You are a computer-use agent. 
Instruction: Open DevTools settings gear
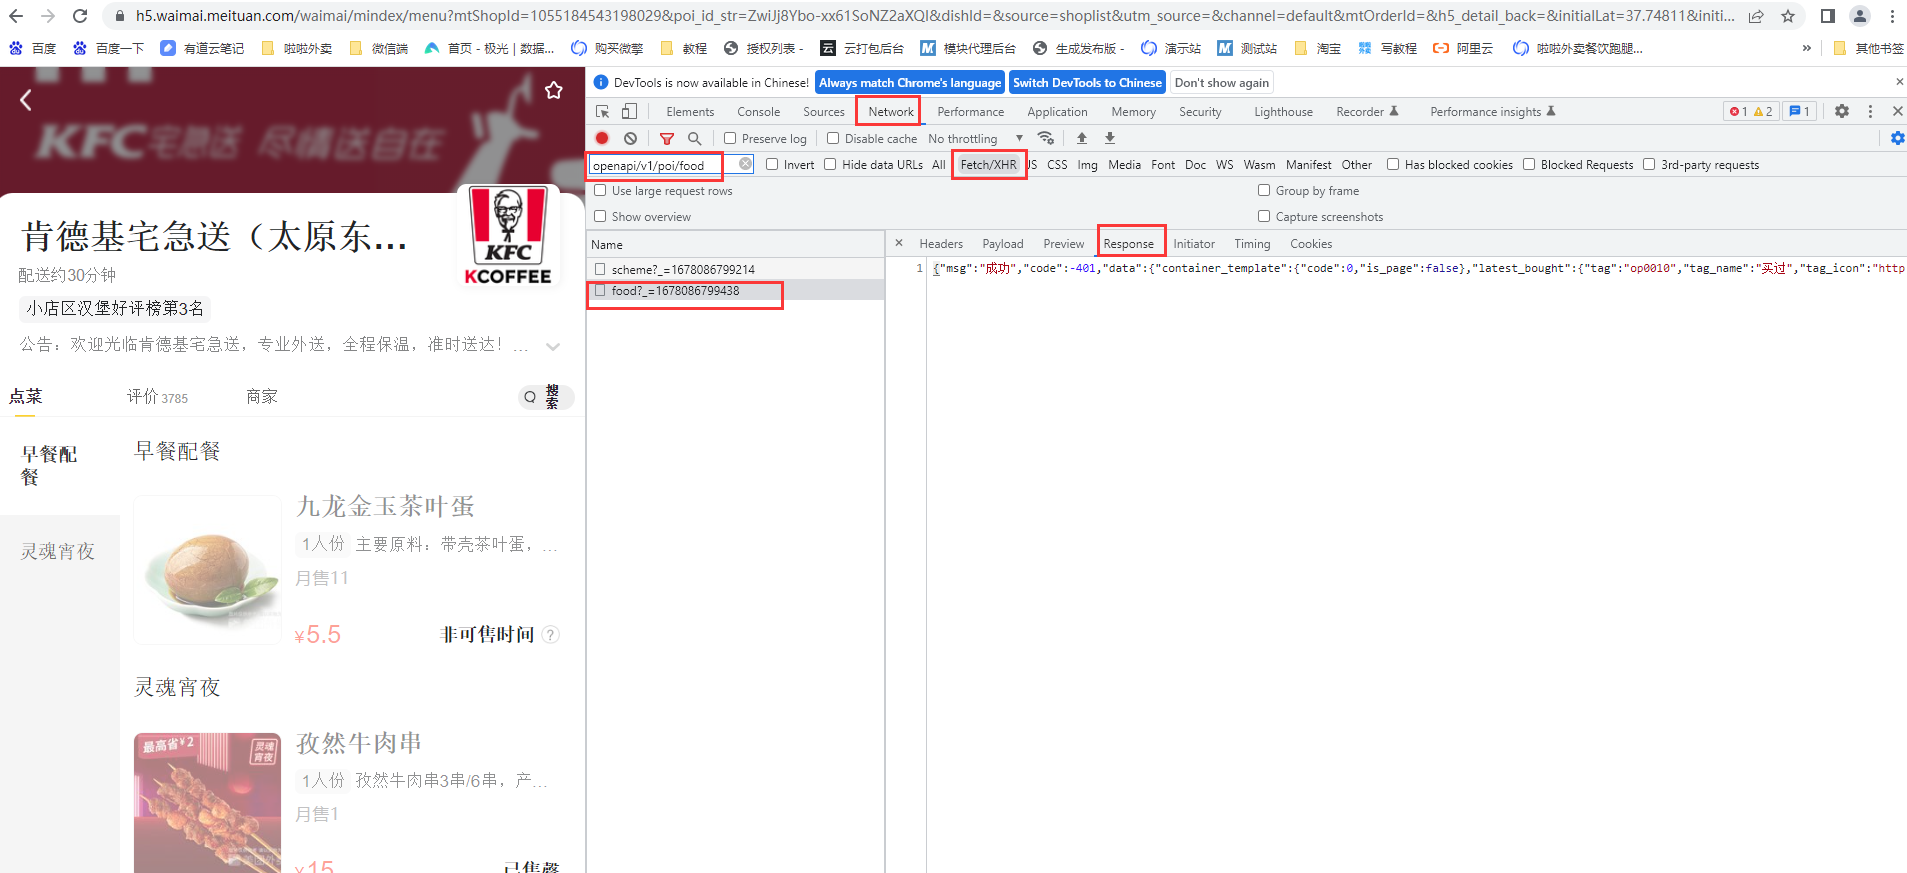coord(1842,111)
